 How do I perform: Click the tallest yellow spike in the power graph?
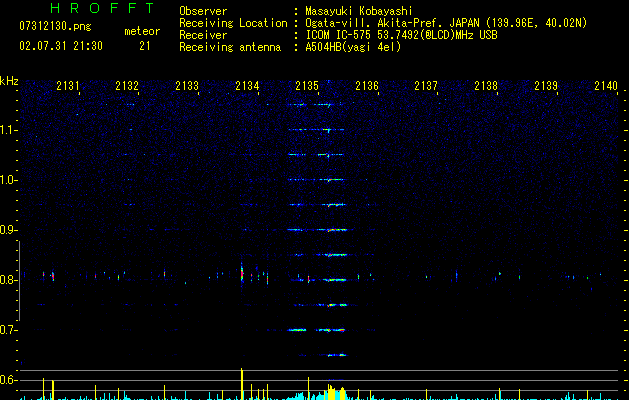coord(241,384)
